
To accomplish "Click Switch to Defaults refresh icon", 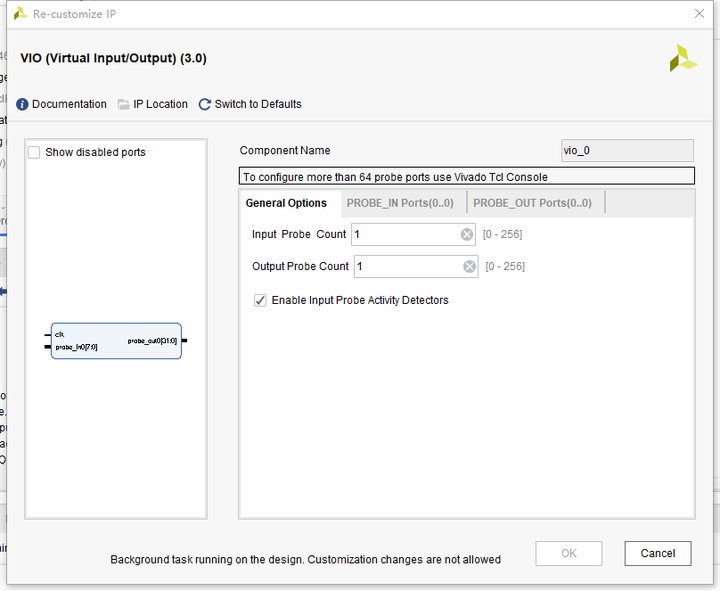I will 205,104.
